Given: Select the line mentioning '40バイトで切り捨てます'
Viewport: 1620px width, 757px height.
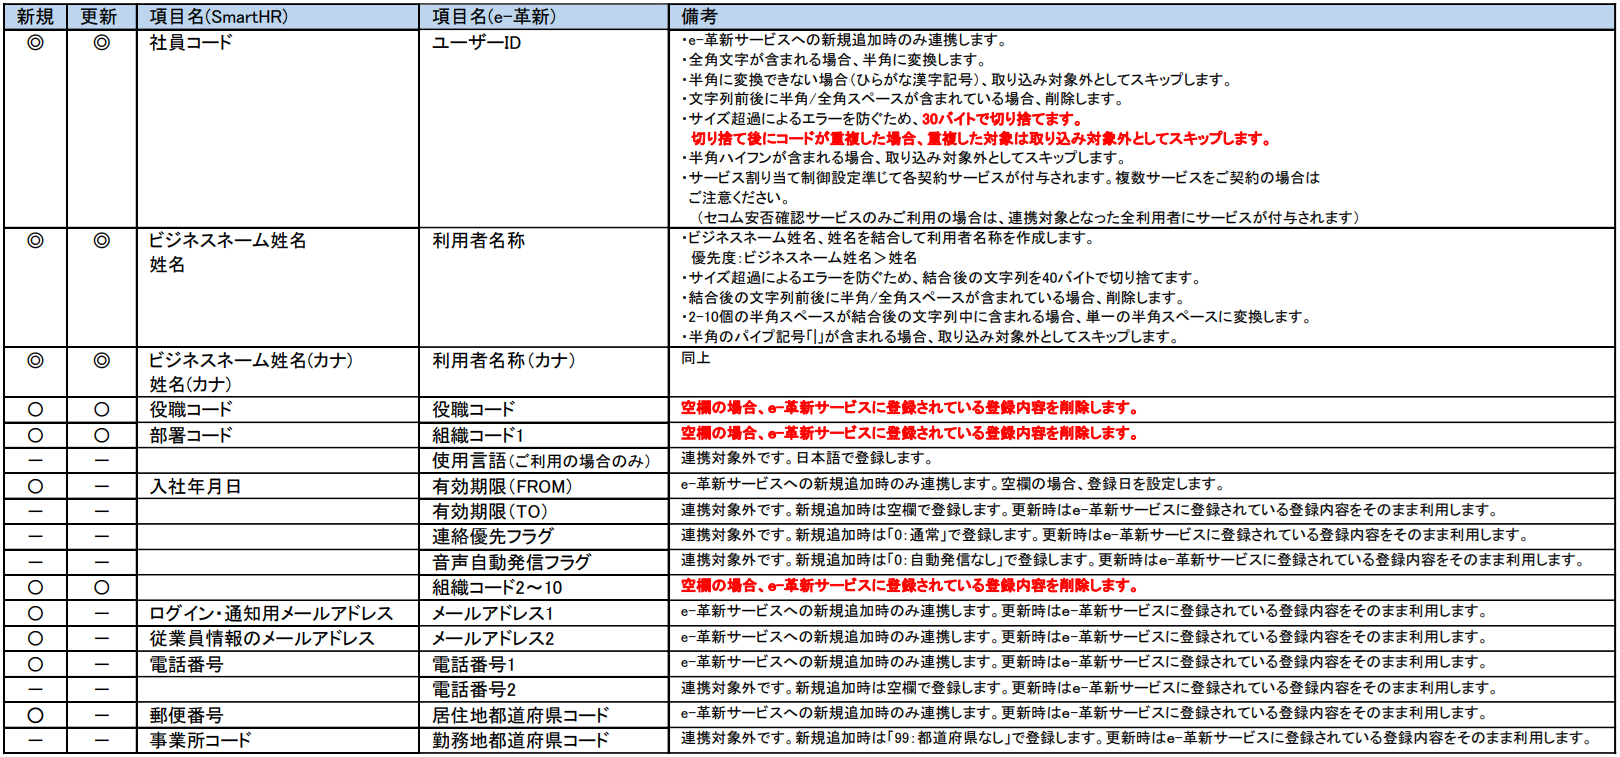Looking at the screenshot, I should tap(942, 277).
